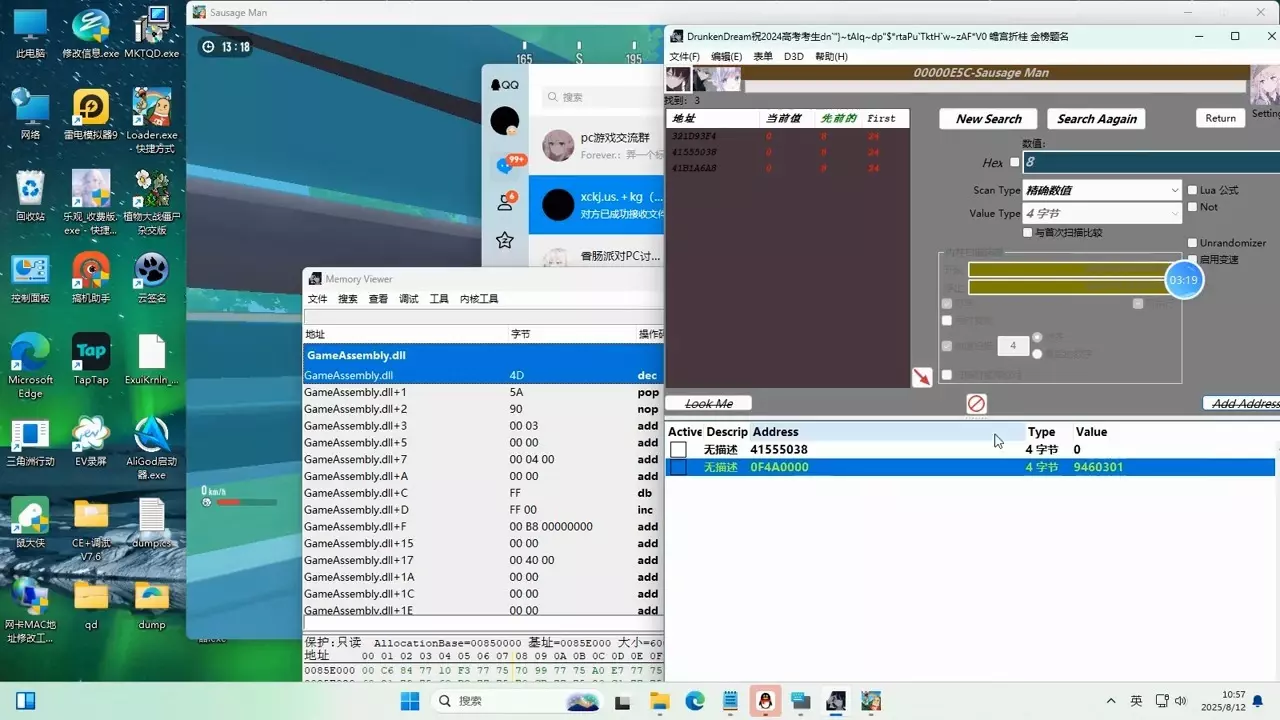Open the 搜索 menu in Memory Viewer

pos(348,299)
